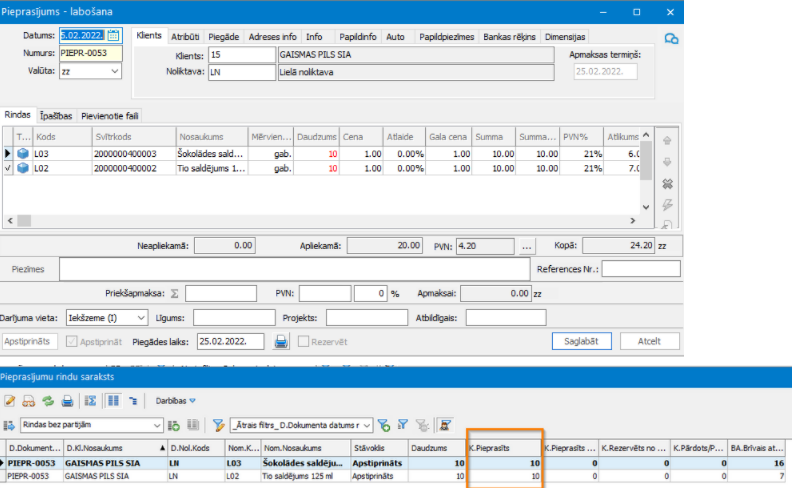794x488 pixels.
Task: Add new view with green plus icon
Action: point(174,426)
